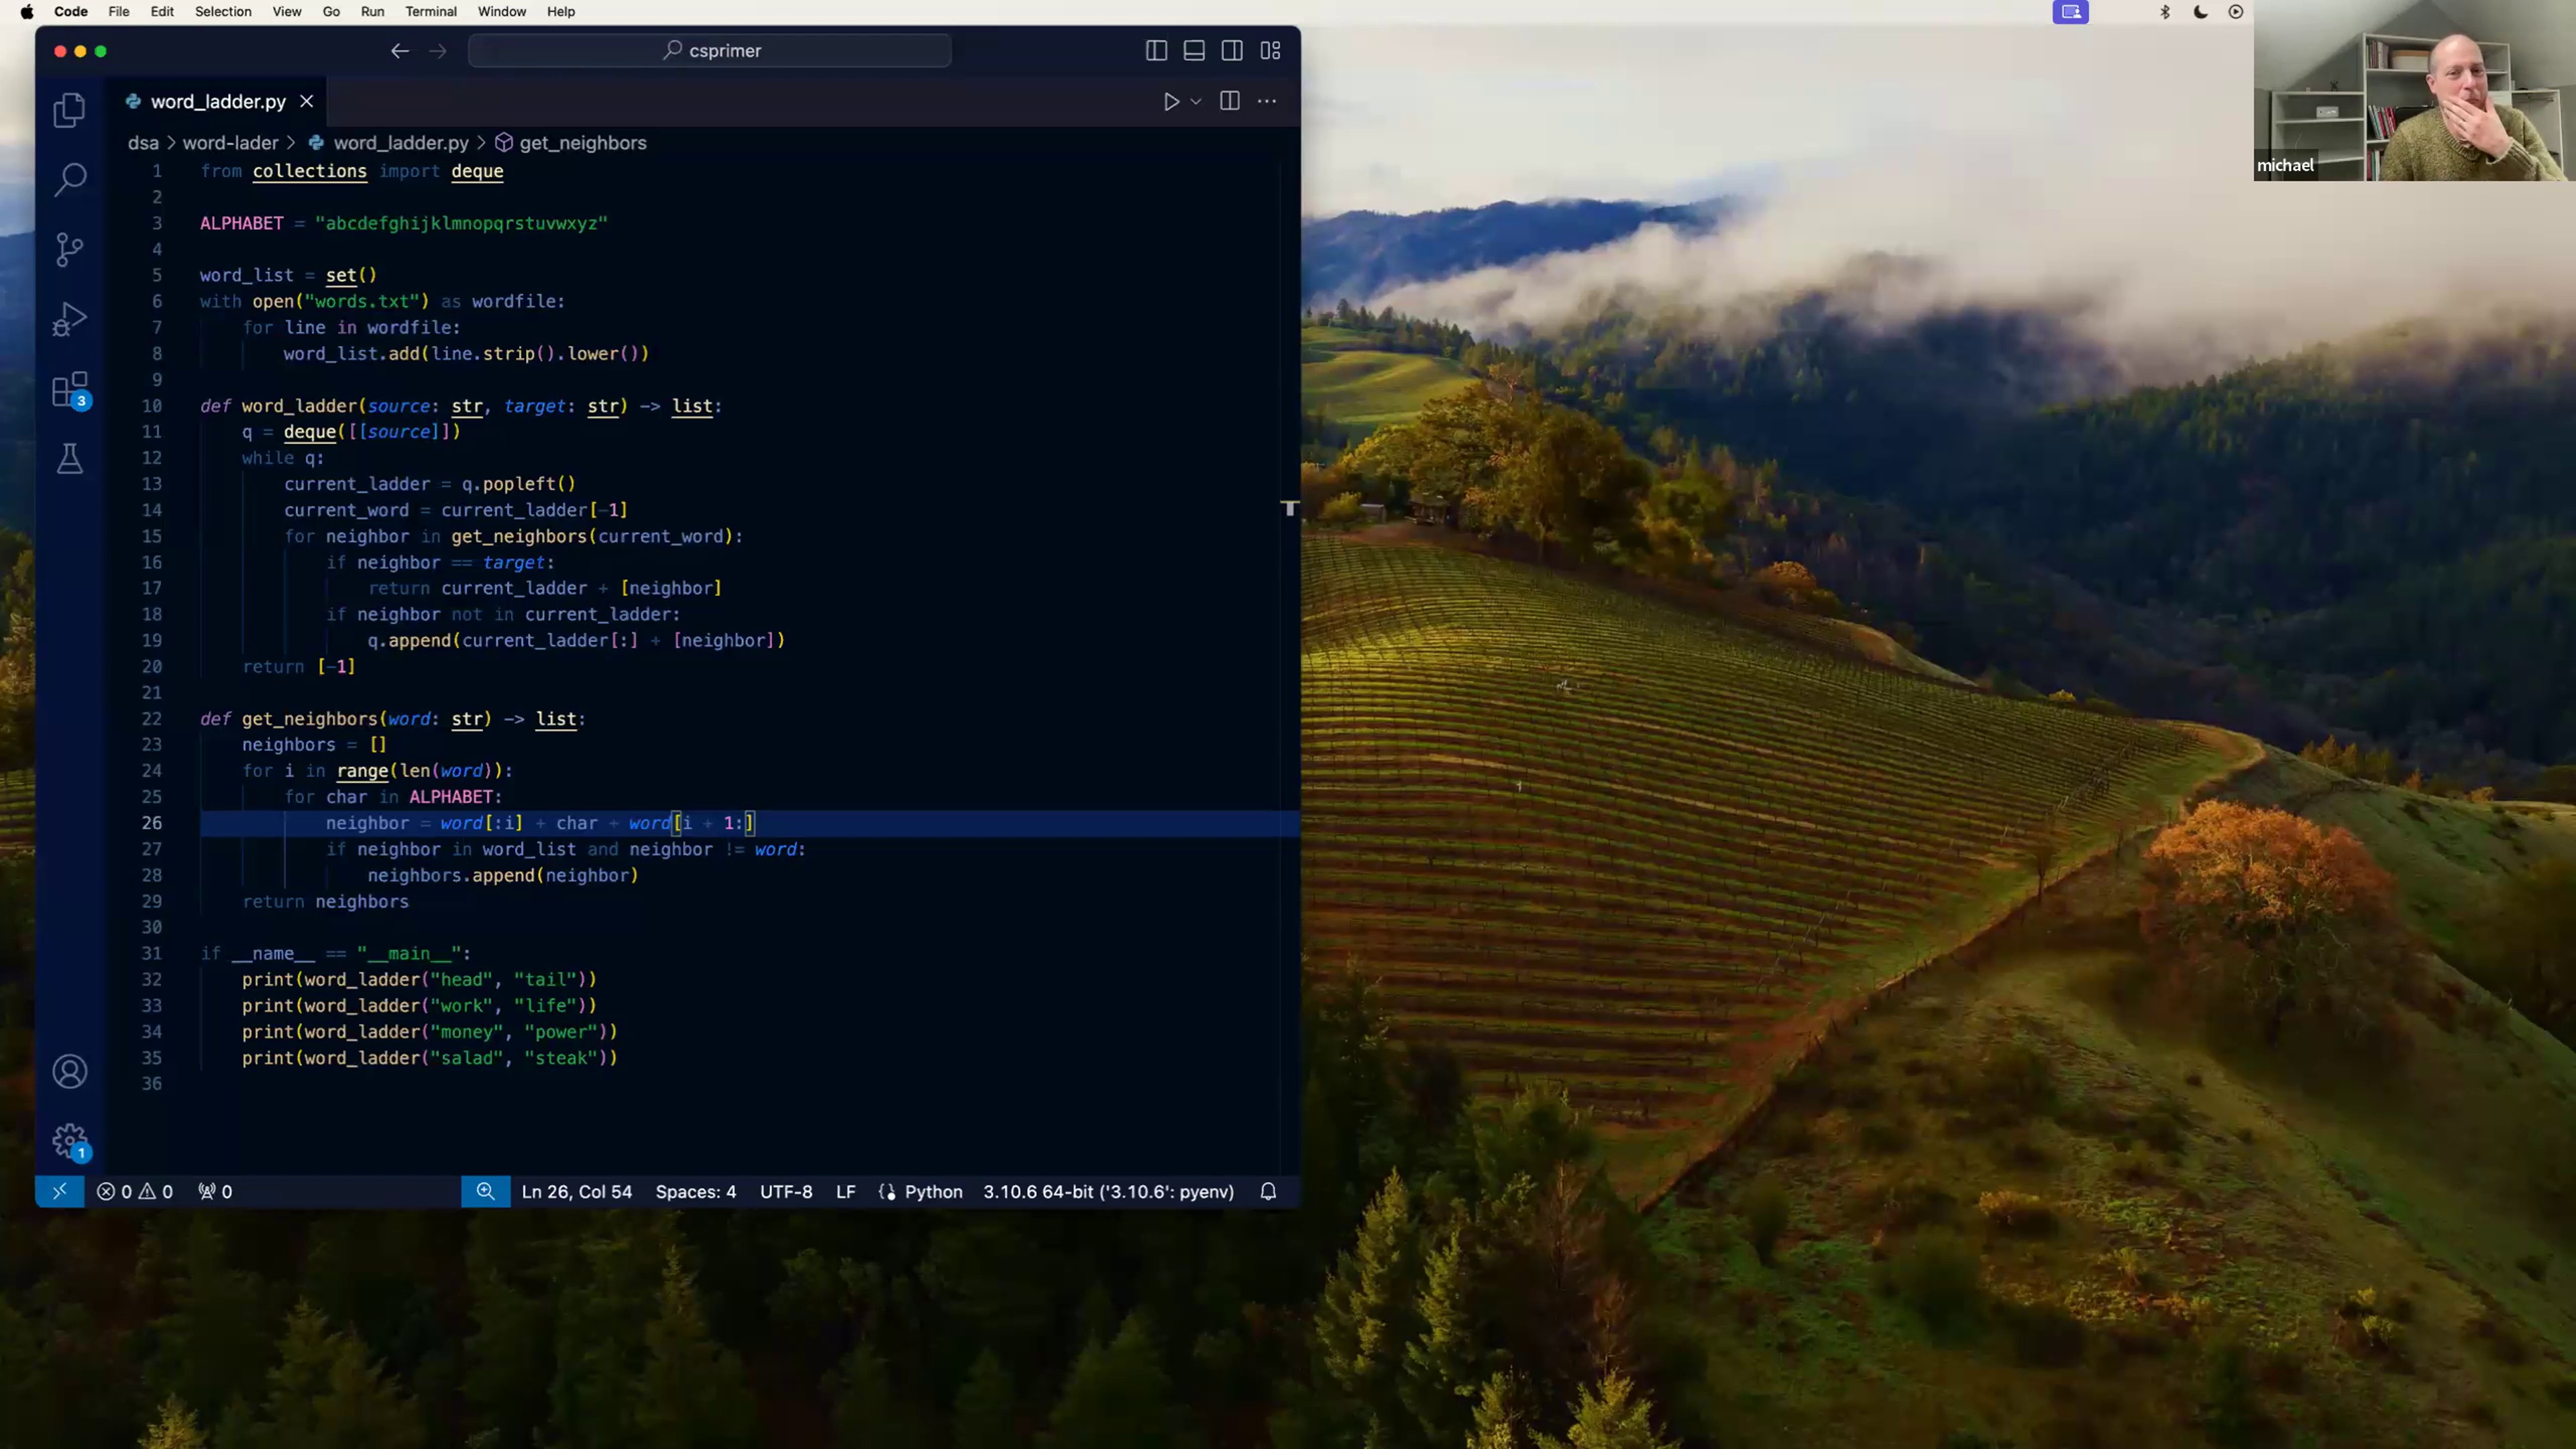The height and width of the screenshot is (1449, 2576).
Task: Open the Testing flask view
Action: click(69, 459)
